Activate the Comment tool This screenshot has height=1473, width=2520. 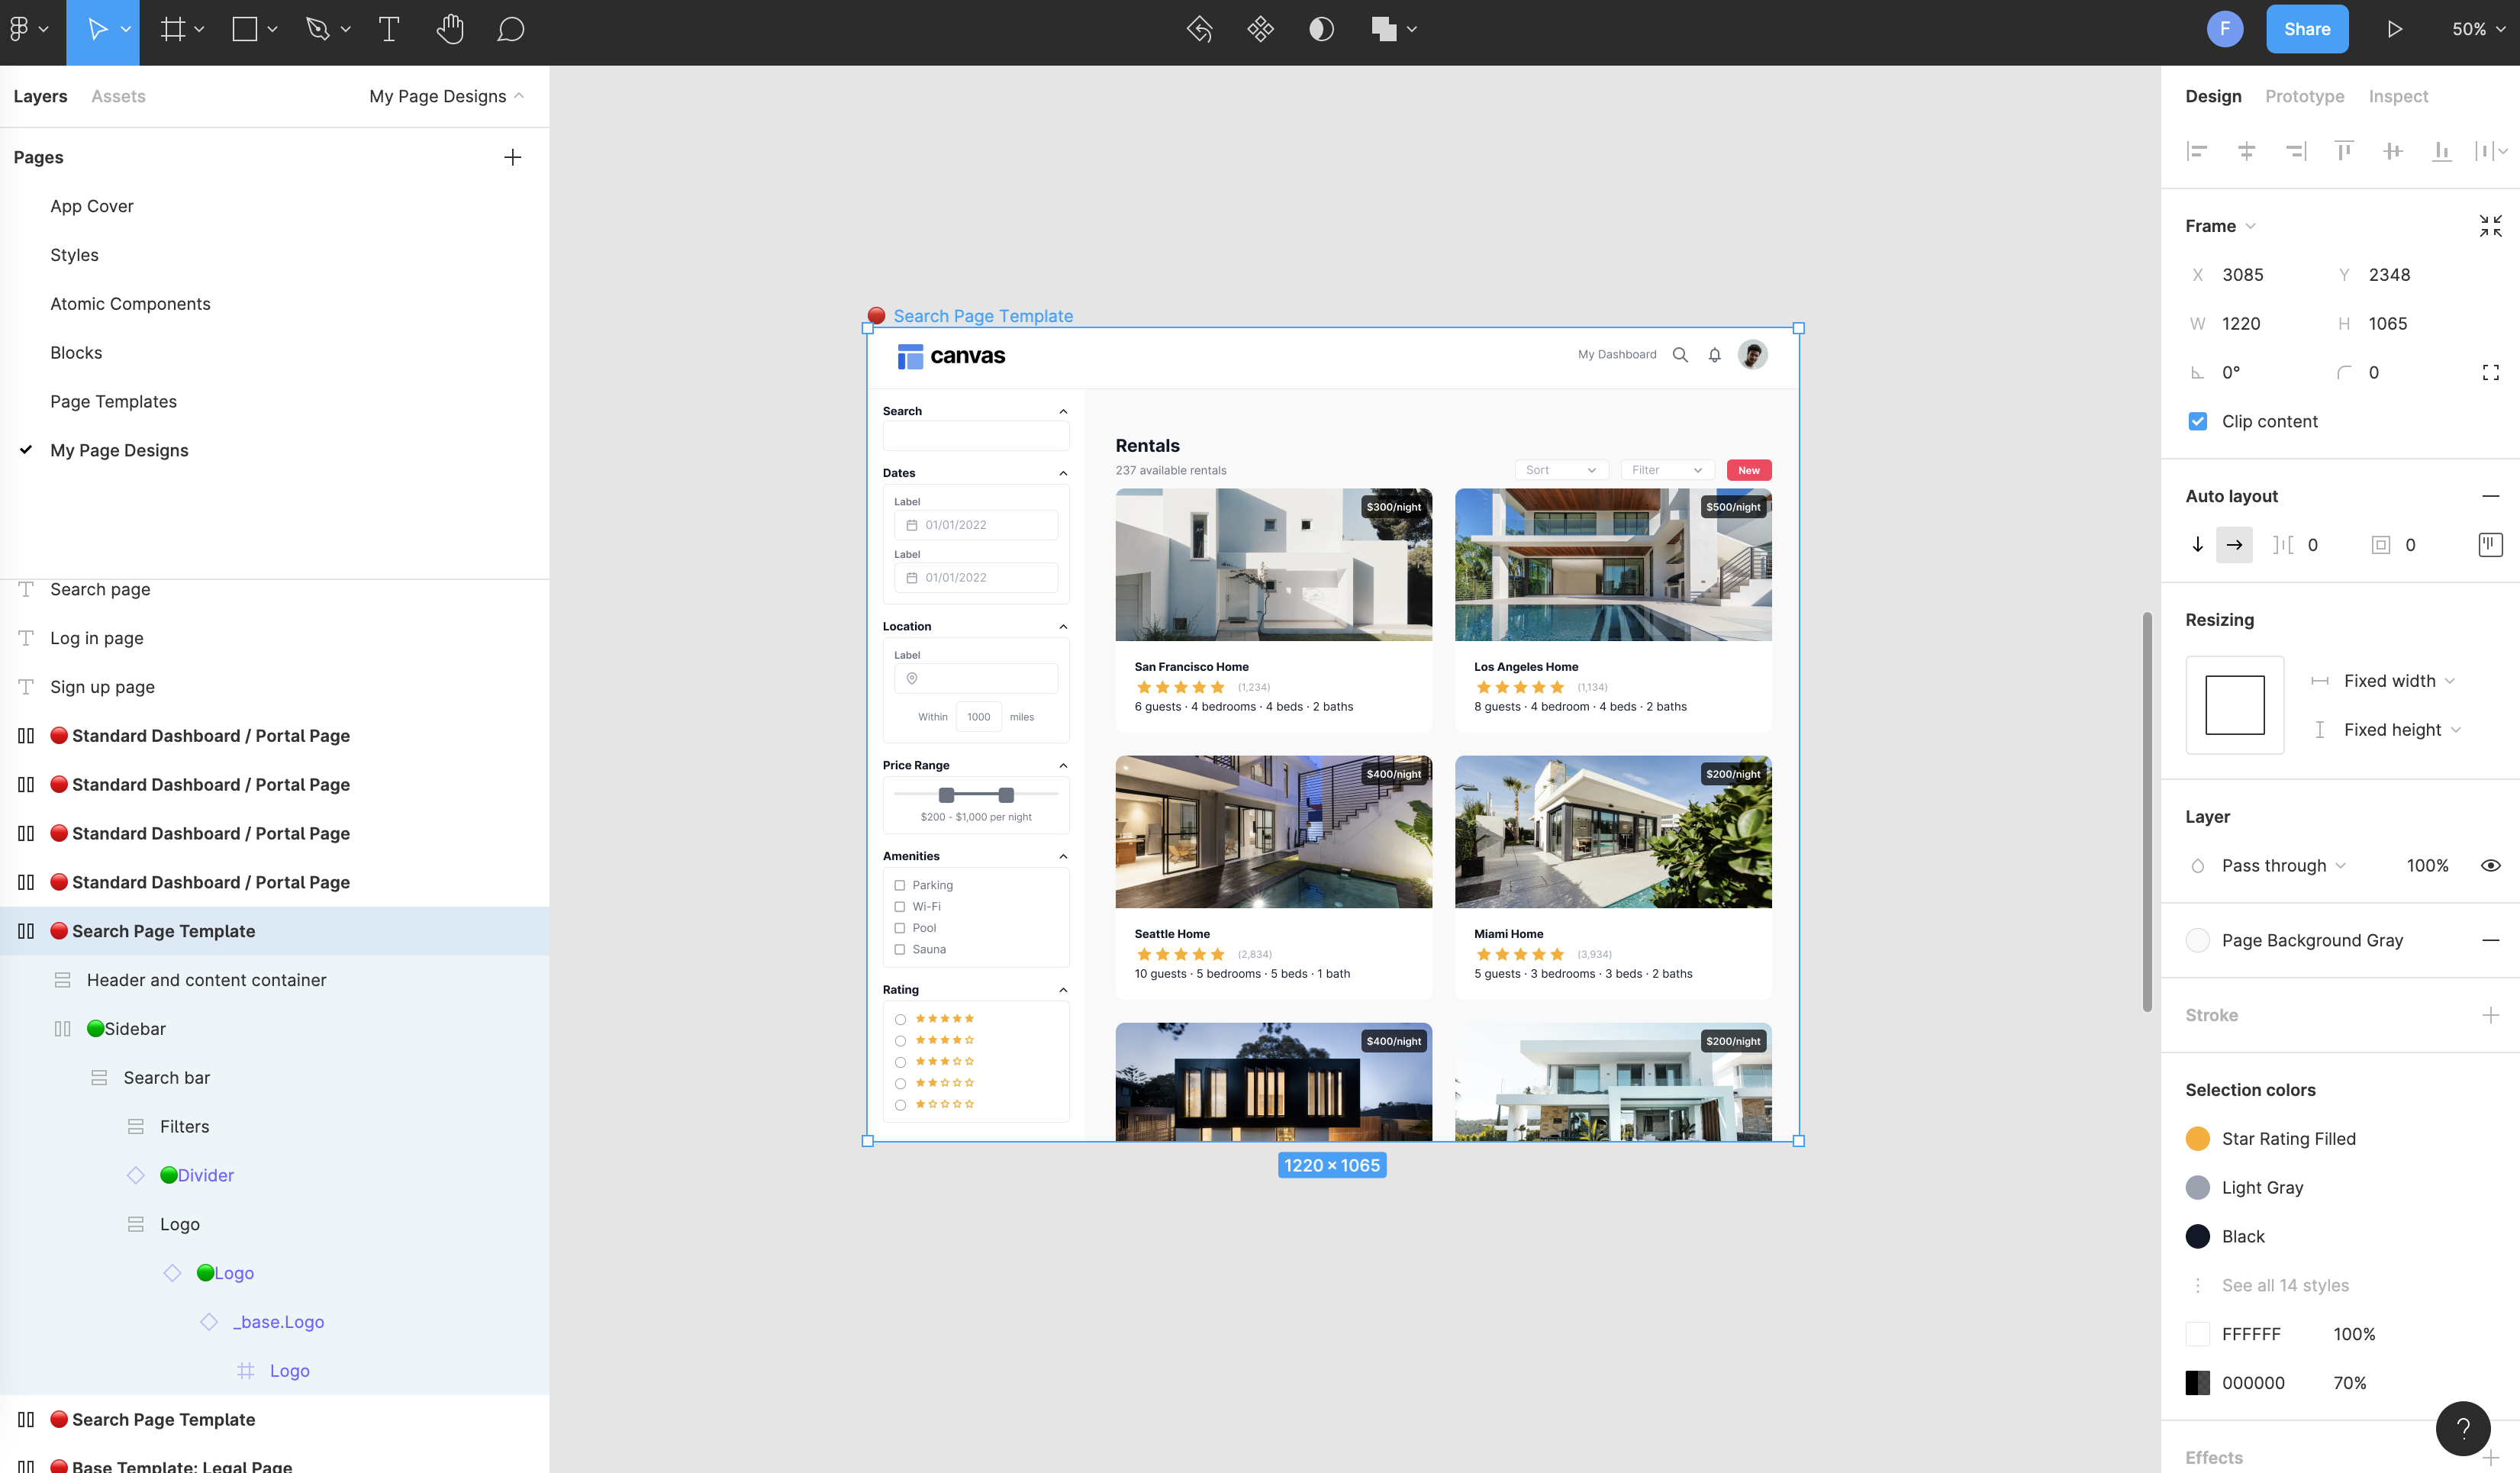(x=510, y=30)
